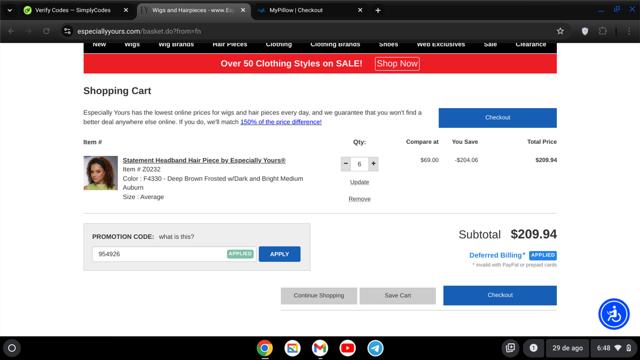This screenshot has height=360, width=640.
Task: Close the Verify Codes SimplyCodes tab
Action: (126, 10)
